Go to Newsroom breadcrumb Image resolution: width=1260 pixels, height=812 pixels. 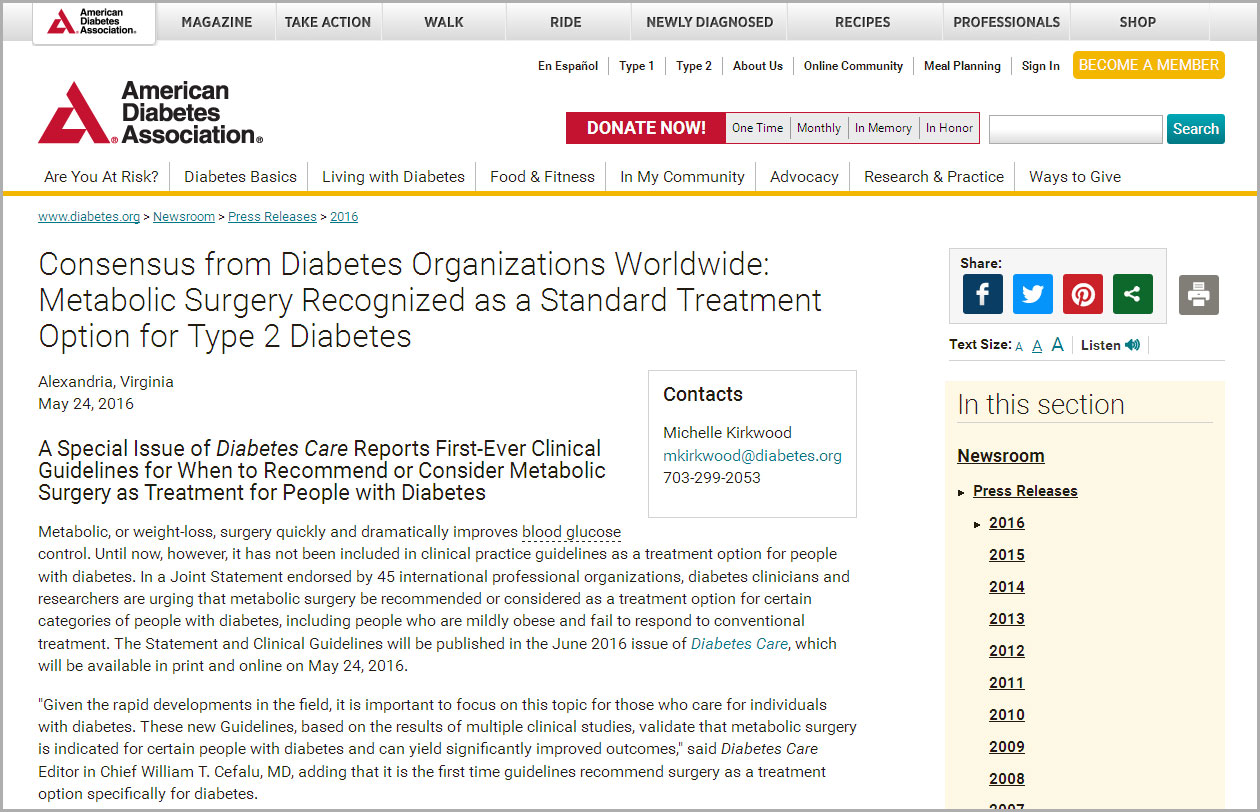pos(184,217)
